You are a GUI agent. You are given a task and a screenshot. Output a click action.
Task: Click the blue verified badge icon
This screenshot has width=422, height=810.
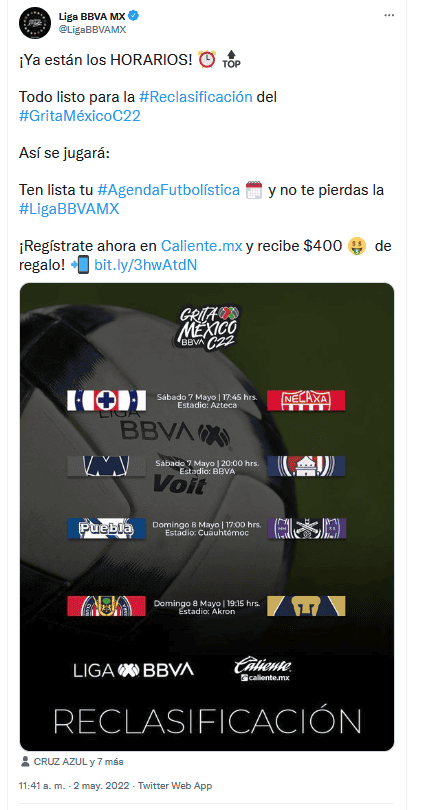point(134,17)
